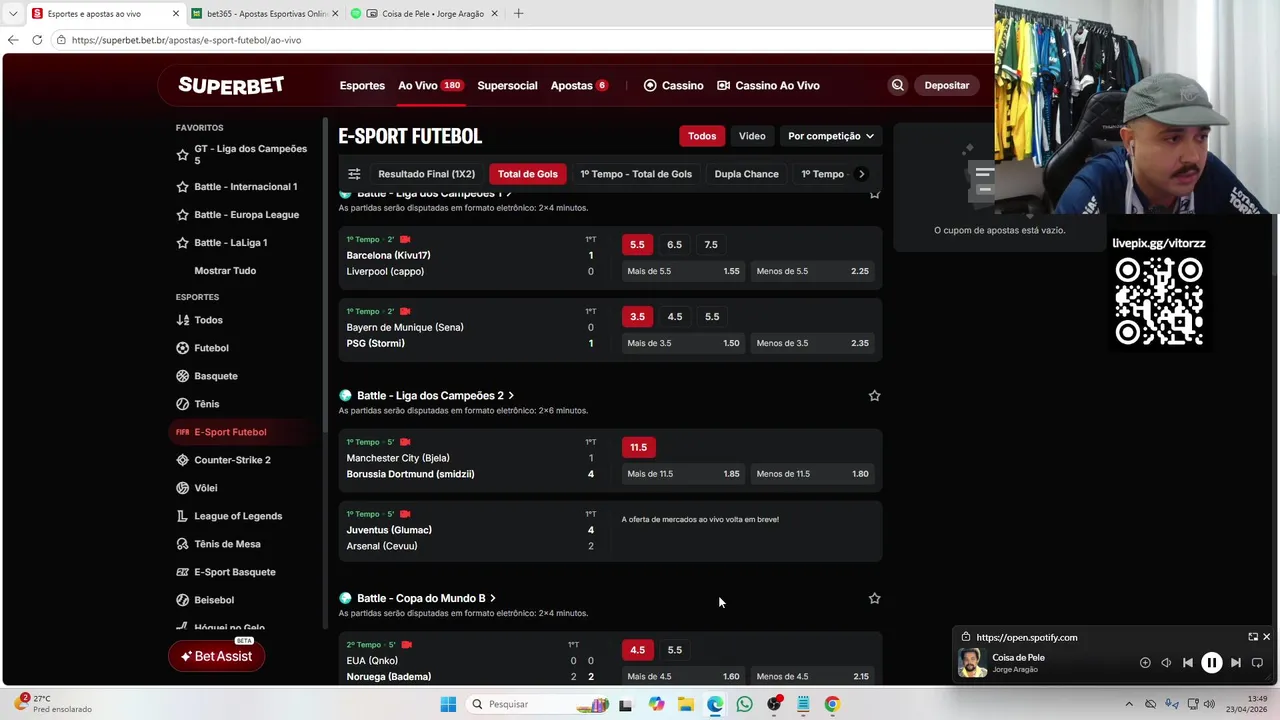Screen dimensions: 1280x720
Task: Unfavorite GT - Liga dos Campeões 5
Action: [x=182, y=155]
